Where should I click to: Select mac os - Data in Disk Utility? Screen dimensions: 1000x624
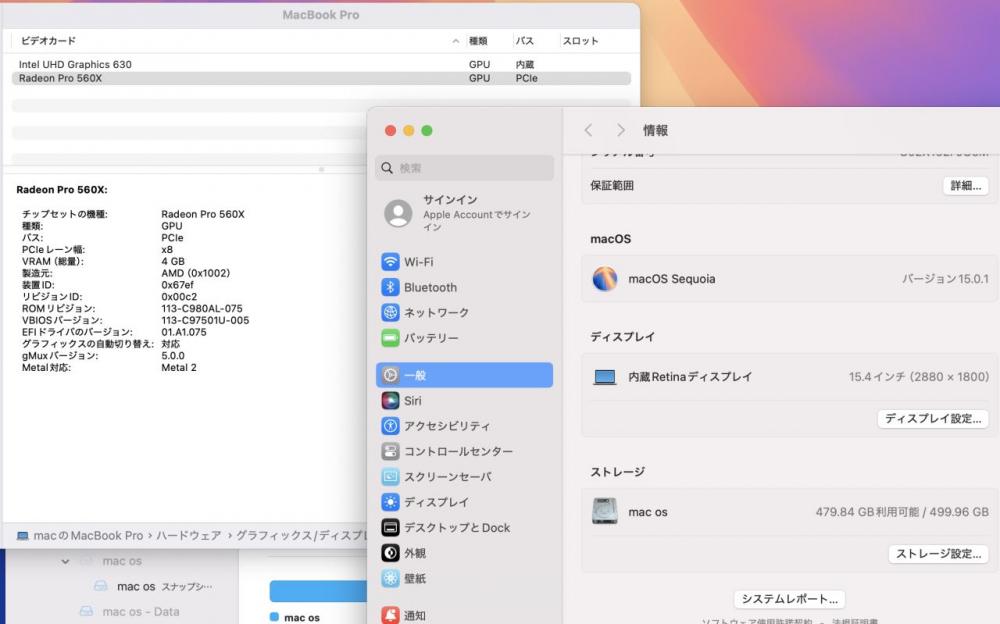140,611
